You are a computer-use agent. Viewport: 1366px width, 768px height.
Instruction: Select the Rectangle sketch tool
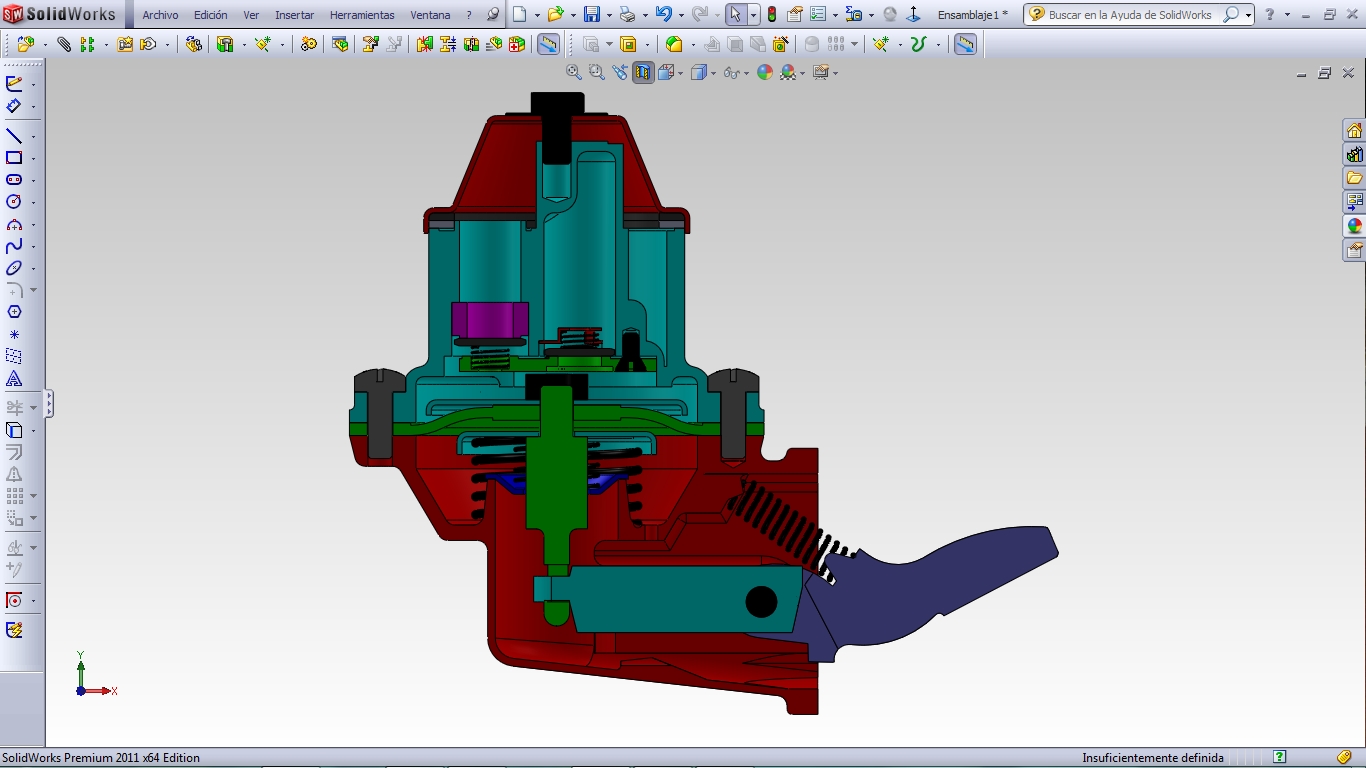(x=14, y=158)
